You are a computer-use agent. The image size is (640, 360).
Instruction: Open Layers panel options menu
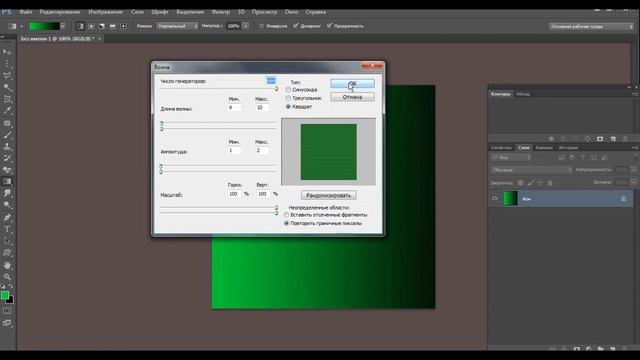tap(635, 148)
